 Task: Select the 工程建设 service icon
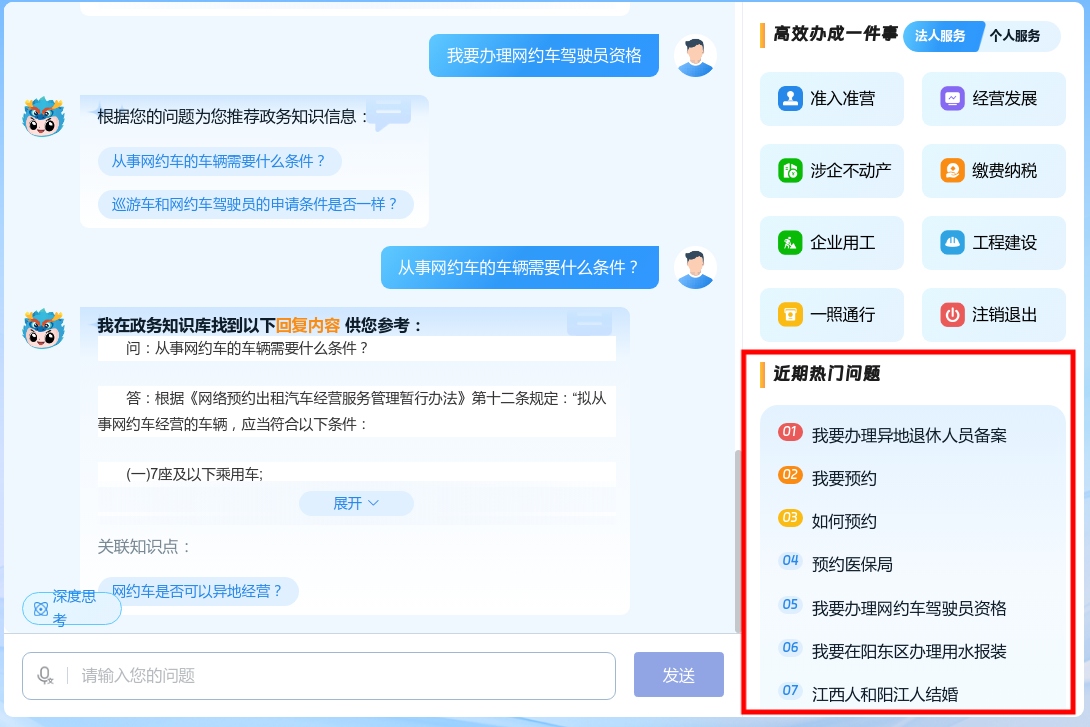coord(993,242)
